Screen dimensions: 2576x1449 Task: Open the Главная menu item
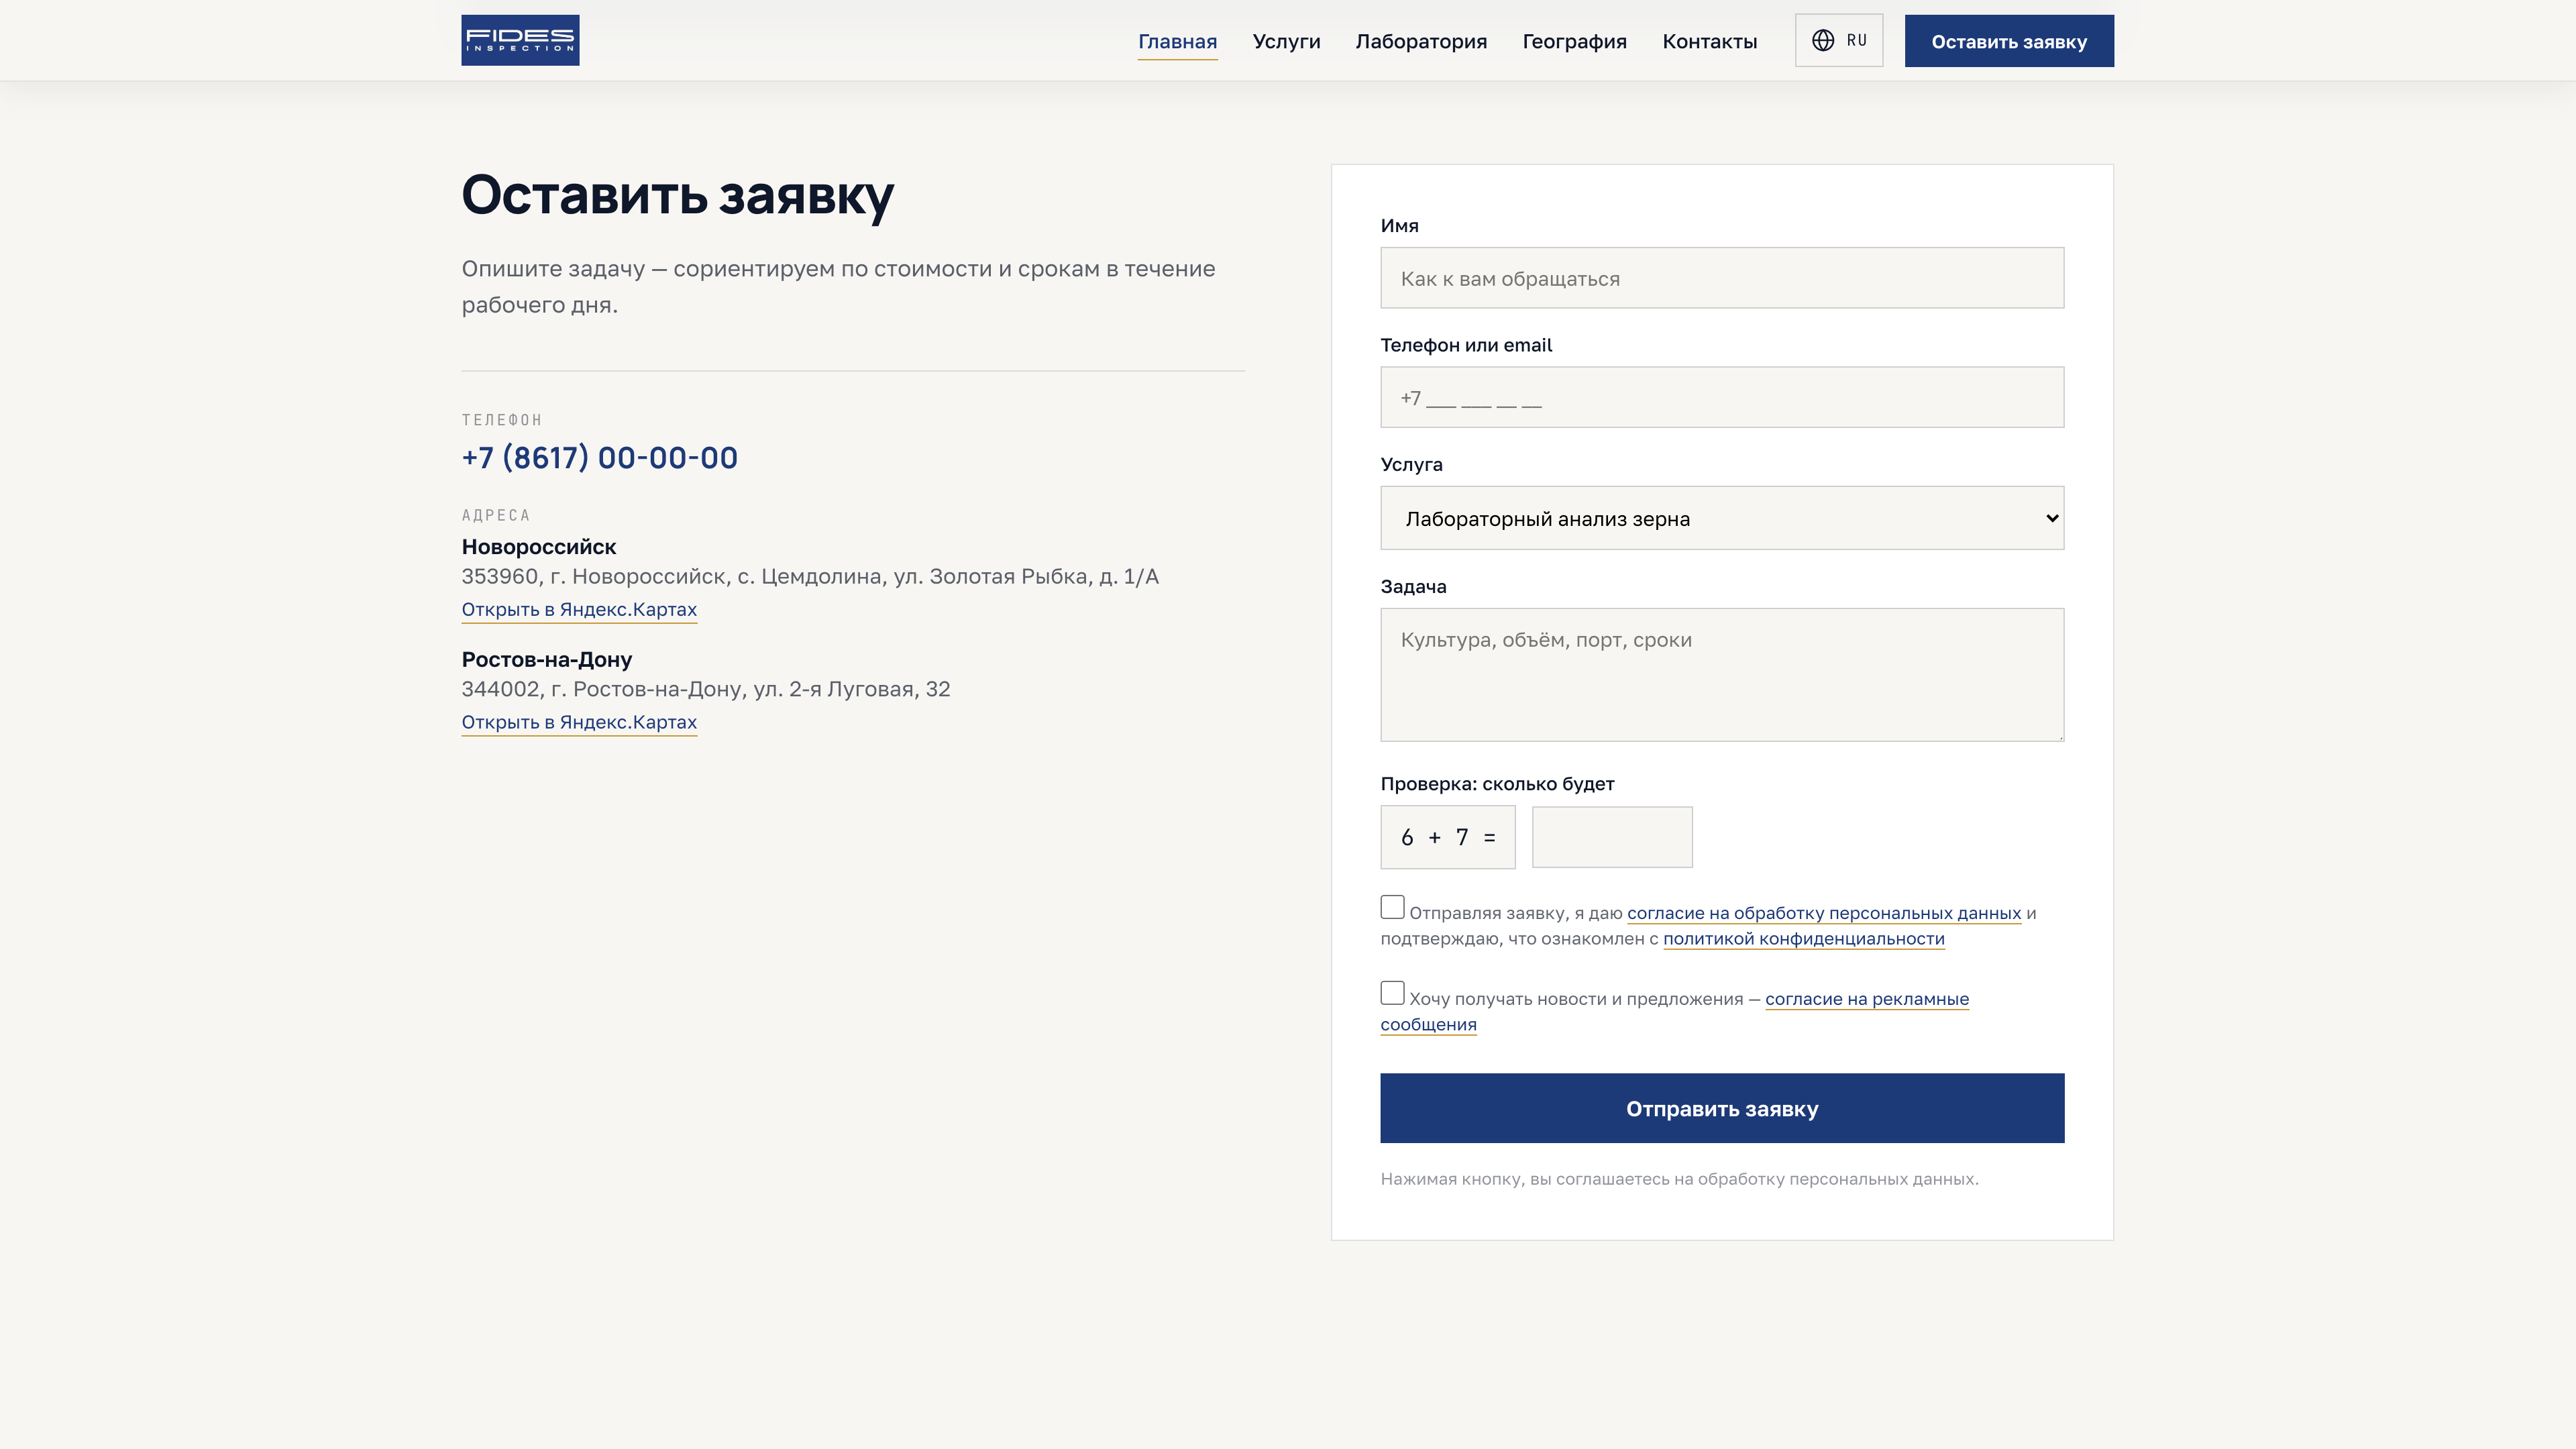tap(1177, 41)
